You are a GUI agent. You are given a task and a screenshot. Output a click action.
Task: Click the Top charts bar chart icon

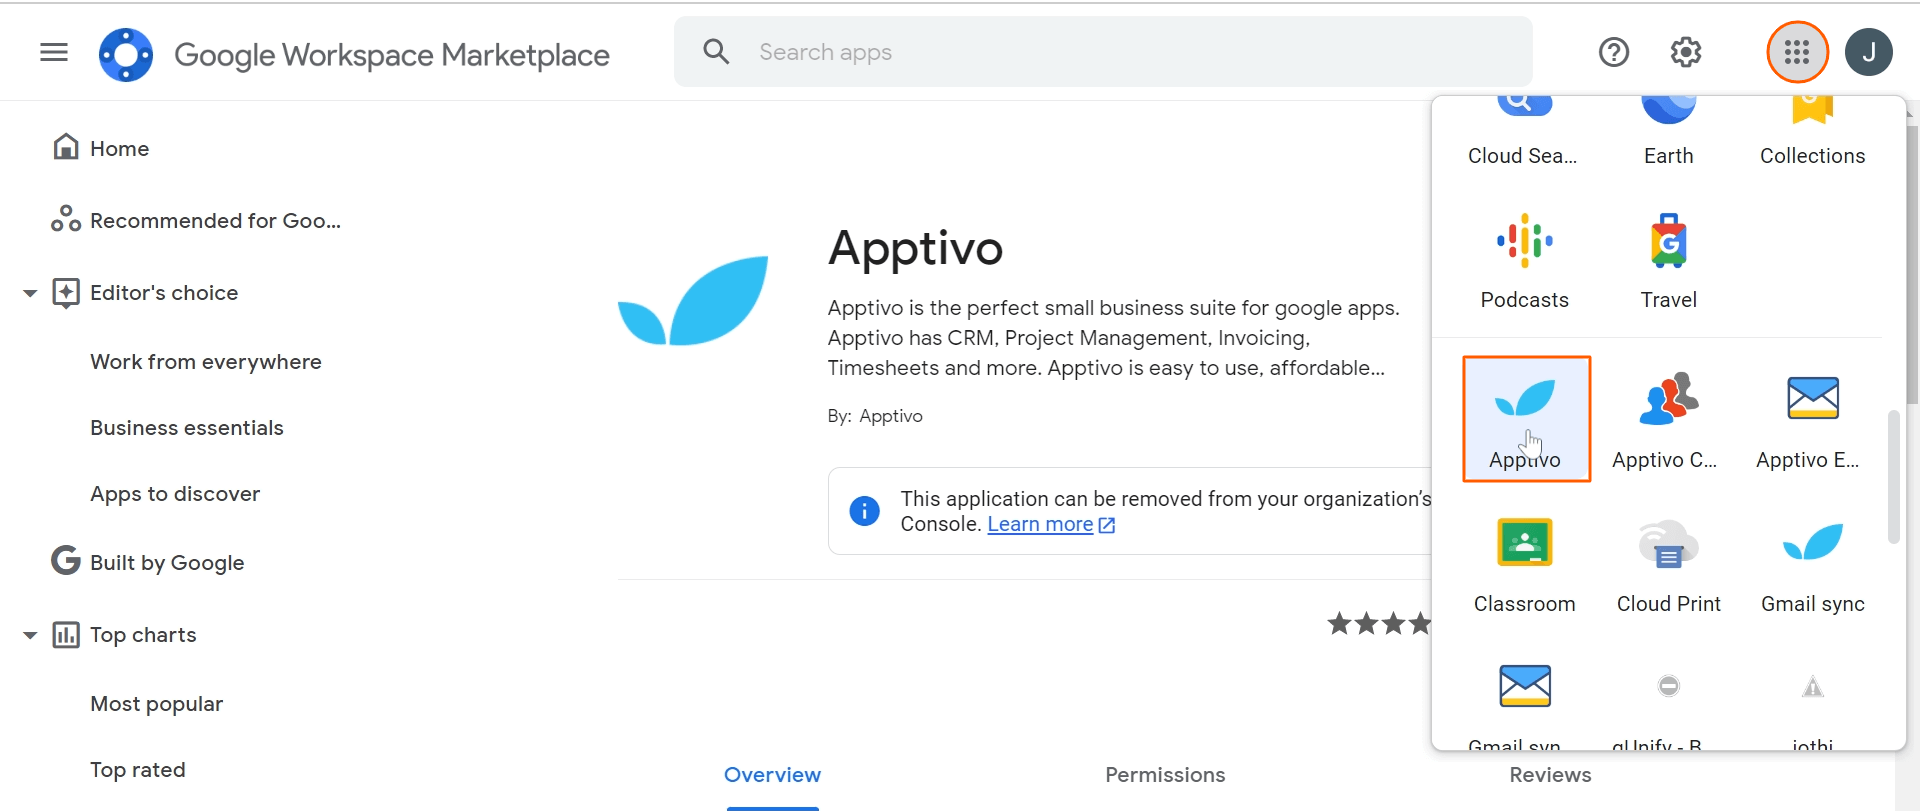point(66,635)
